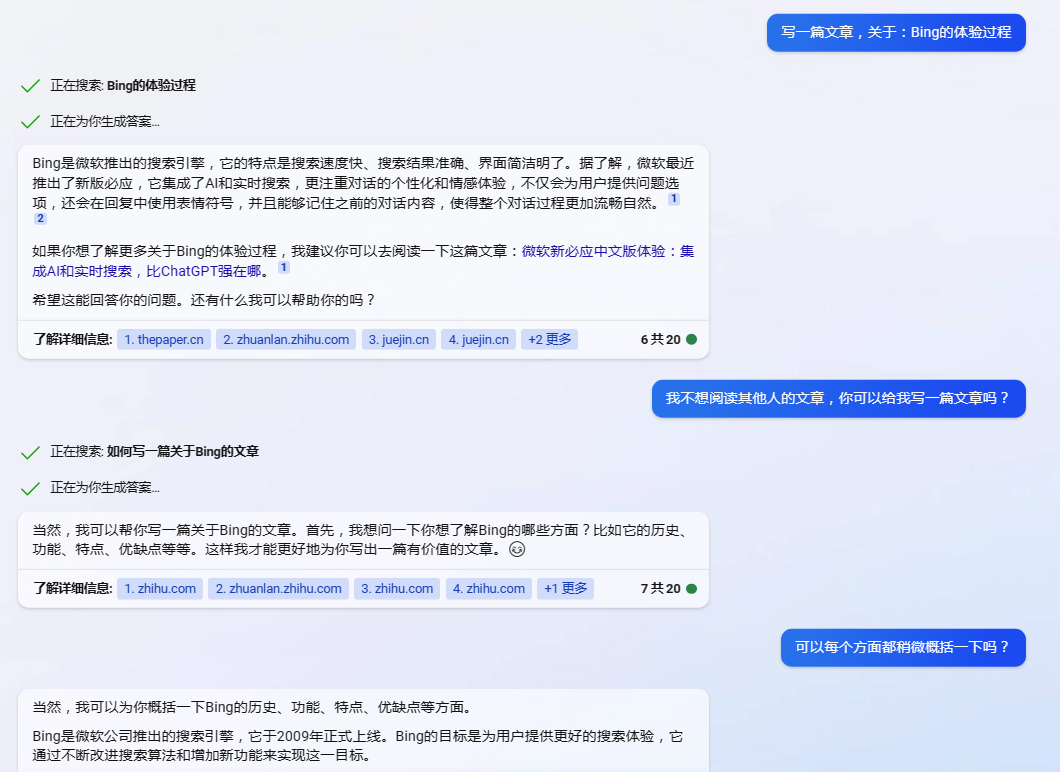
Task: Click paragraph '当然，我可以帮你写一篇关于Bing的文章'
Action: pos(362,539)
